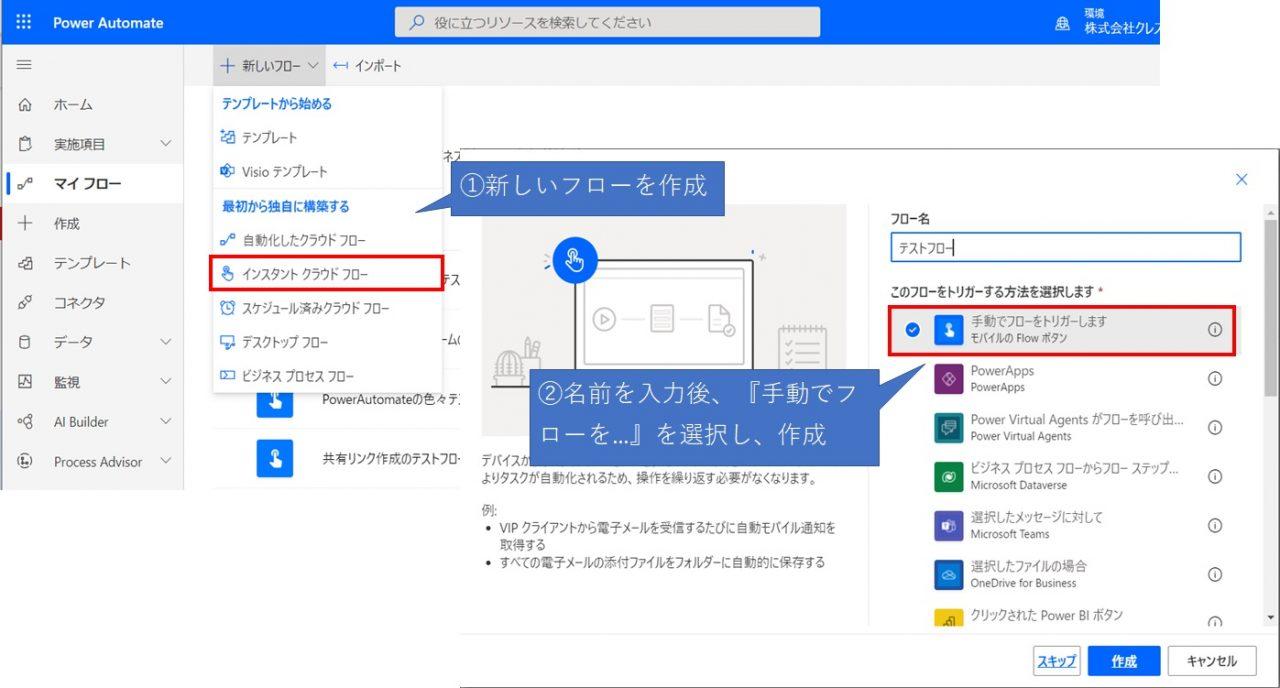Image resolution: width=1280 pixels, height=688 pixels.
Task: Open the app launcher waffle icon
Action: 24,22
